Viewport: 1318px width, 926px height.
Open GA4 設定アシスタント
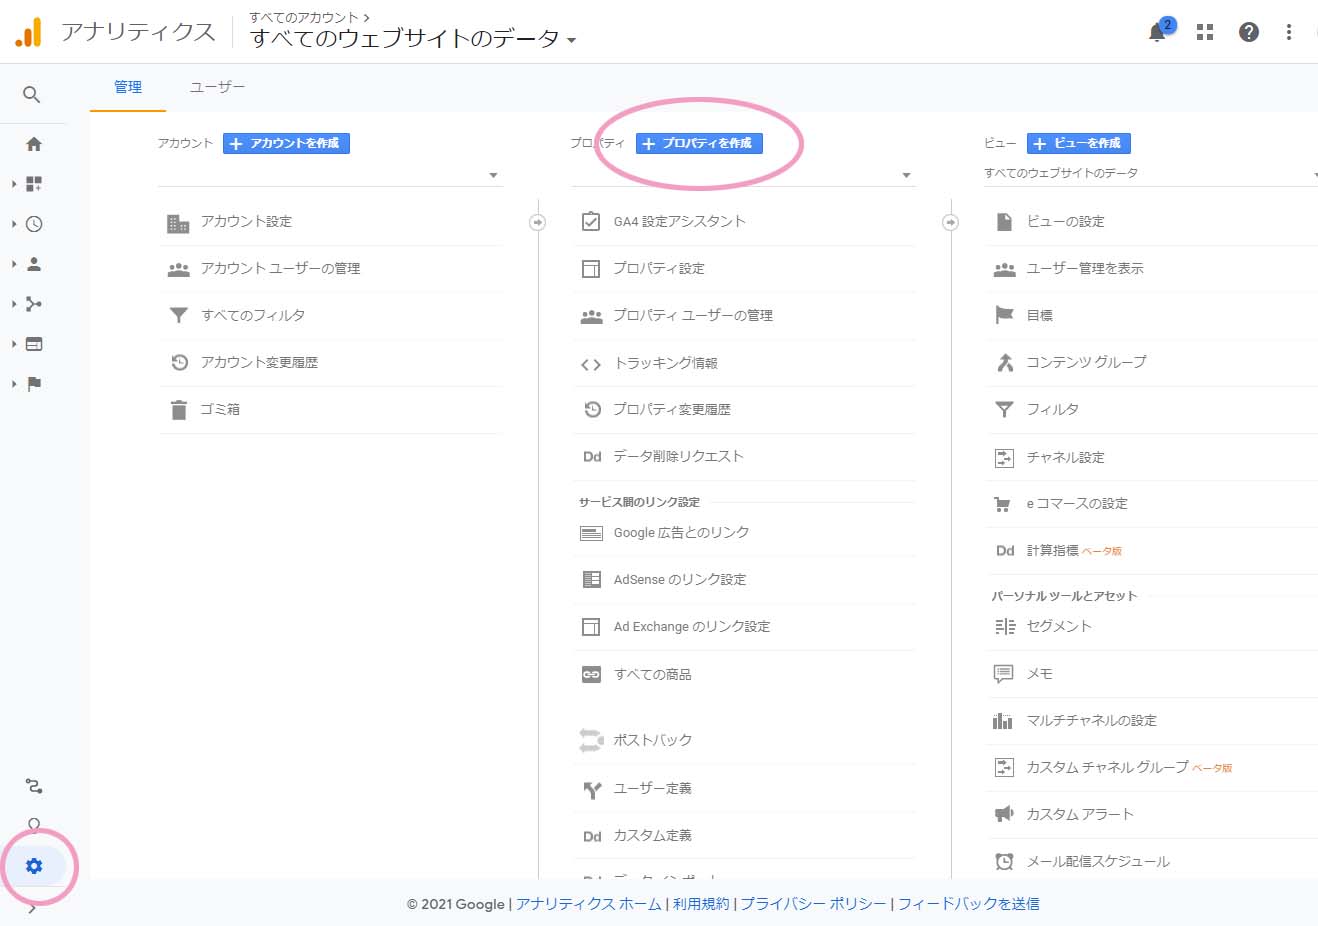(679, 221)
